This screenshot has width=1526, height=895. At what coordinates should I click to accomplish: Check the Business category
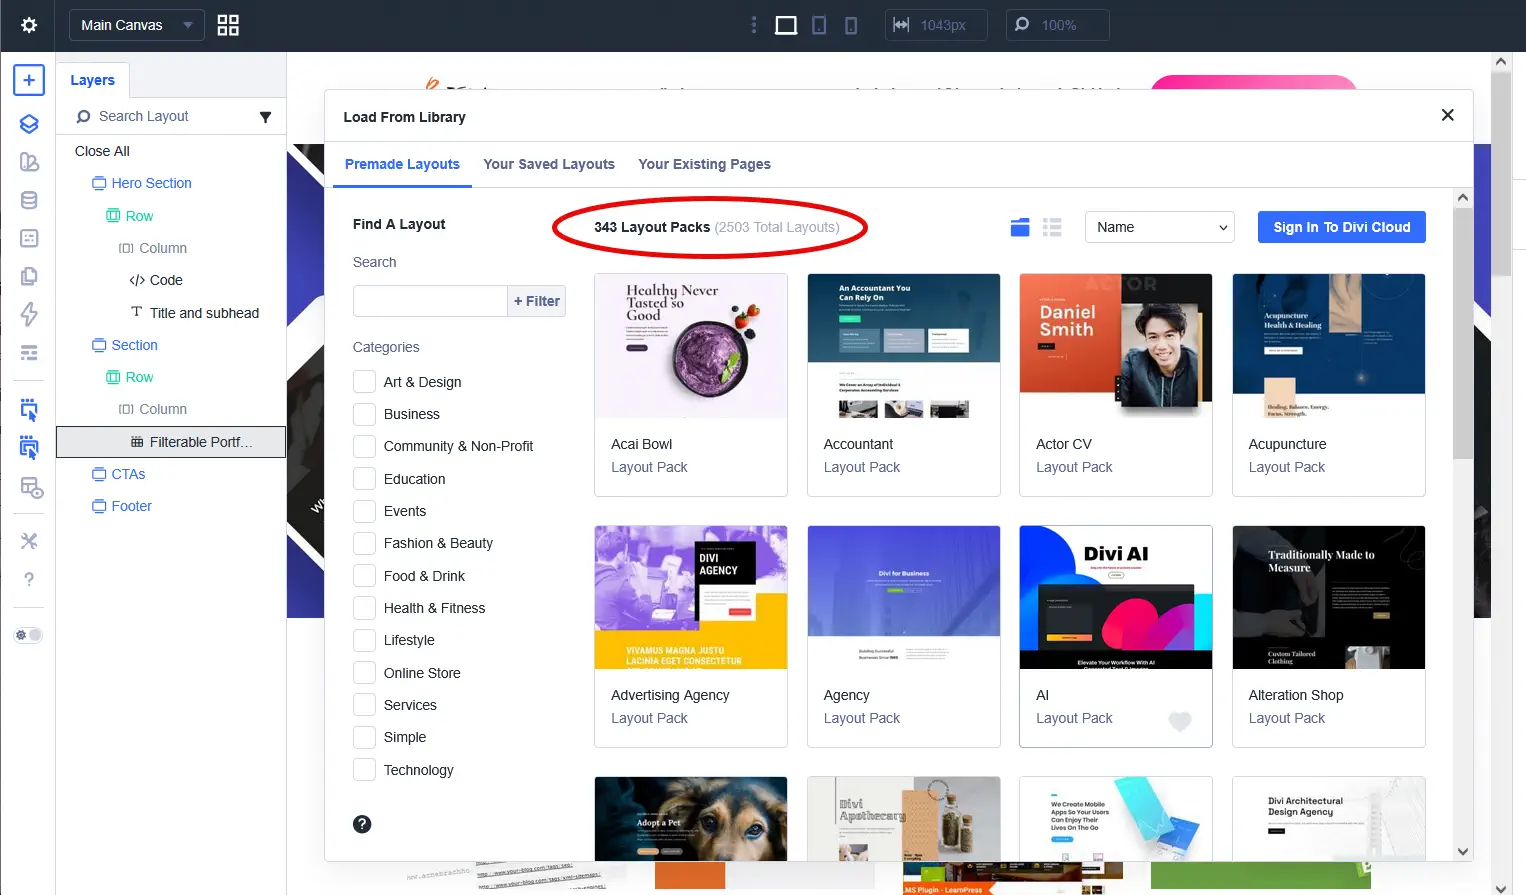364,414
